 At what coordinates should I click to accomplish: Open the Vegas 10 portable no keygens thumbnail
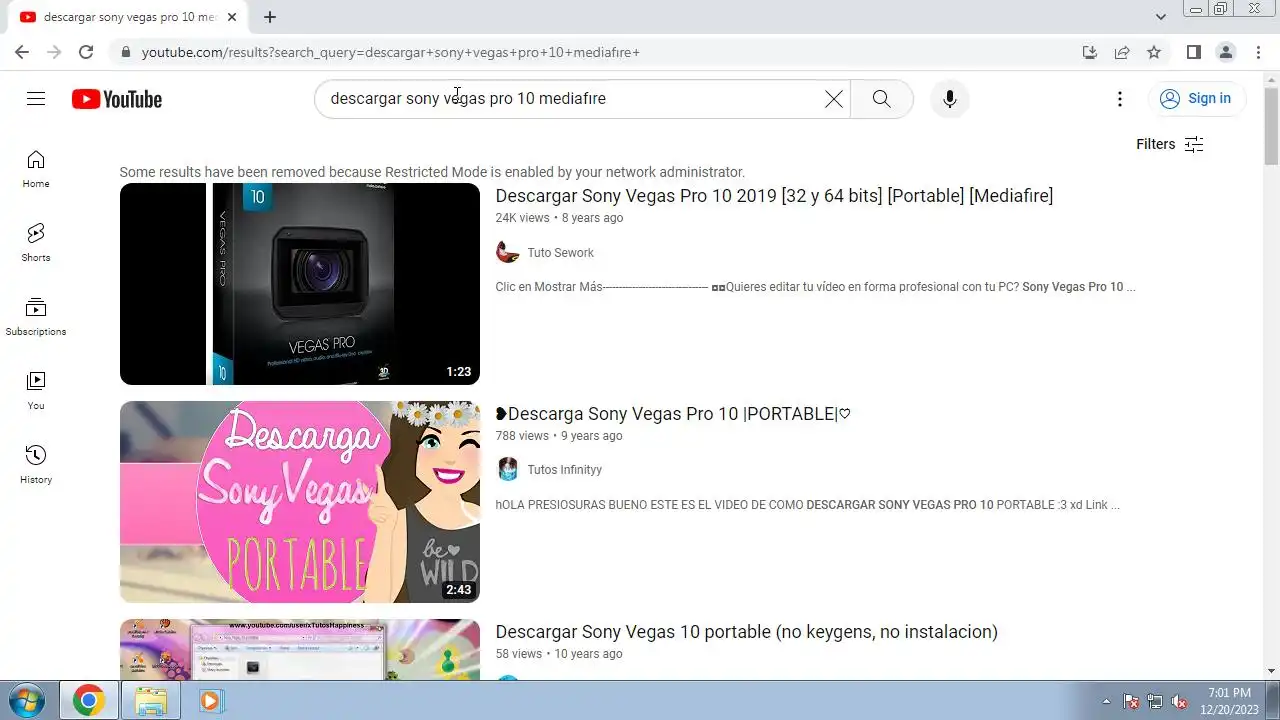click(300, 649)
